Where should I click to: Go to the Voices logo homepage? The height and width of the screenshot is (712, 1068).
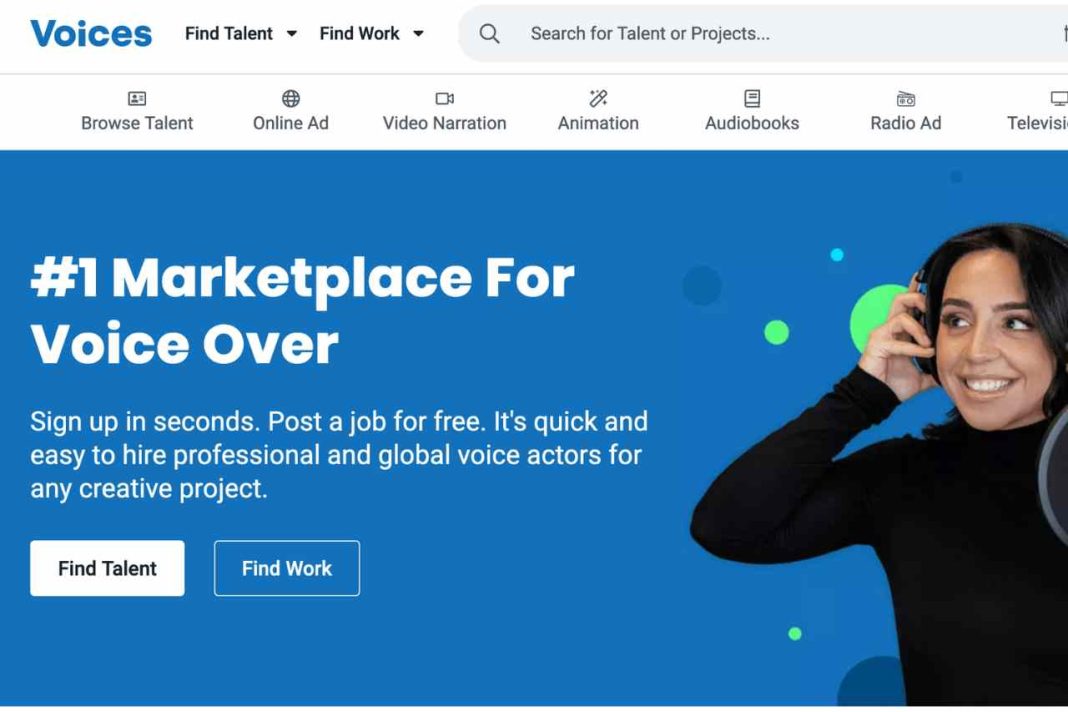pos(91,34)
